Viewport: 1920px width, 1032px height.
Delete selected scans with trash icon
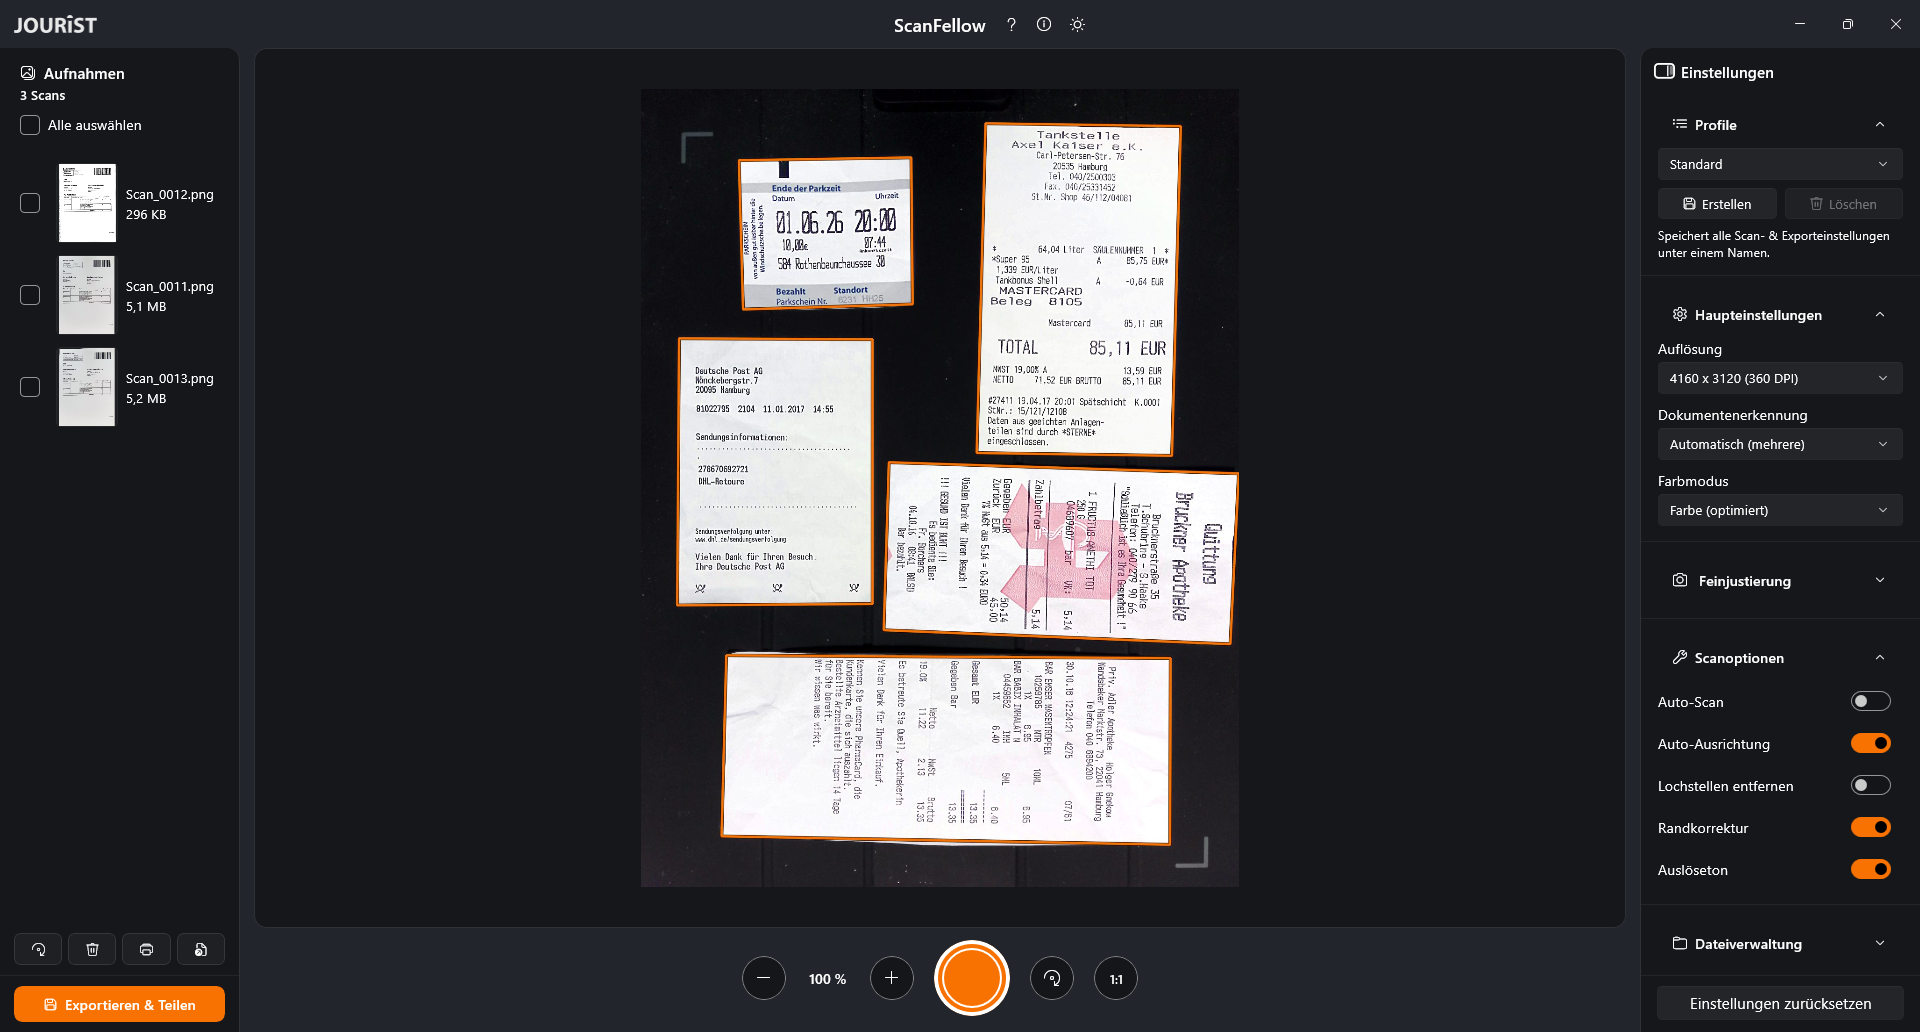point(92,949)
